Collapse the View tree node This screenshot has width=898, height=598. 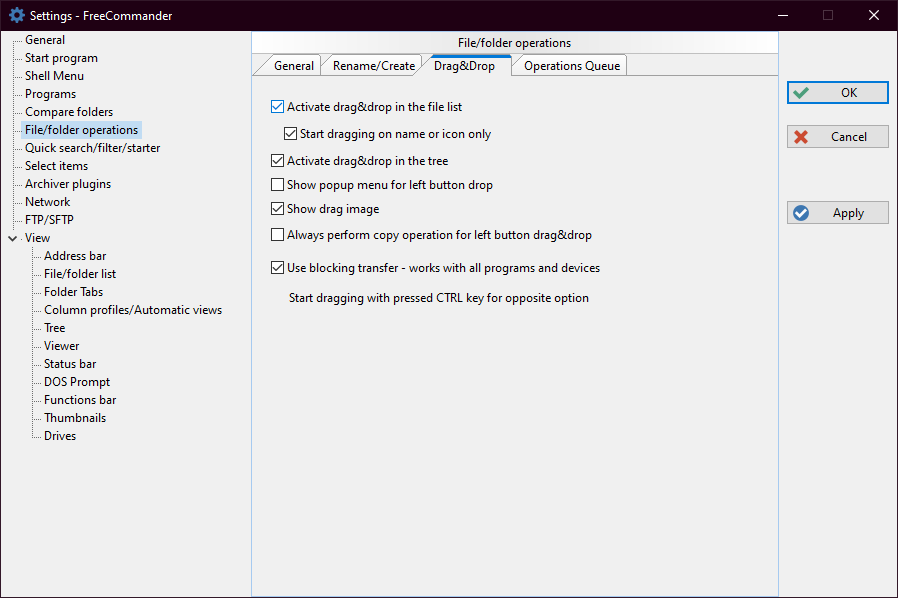12,239
